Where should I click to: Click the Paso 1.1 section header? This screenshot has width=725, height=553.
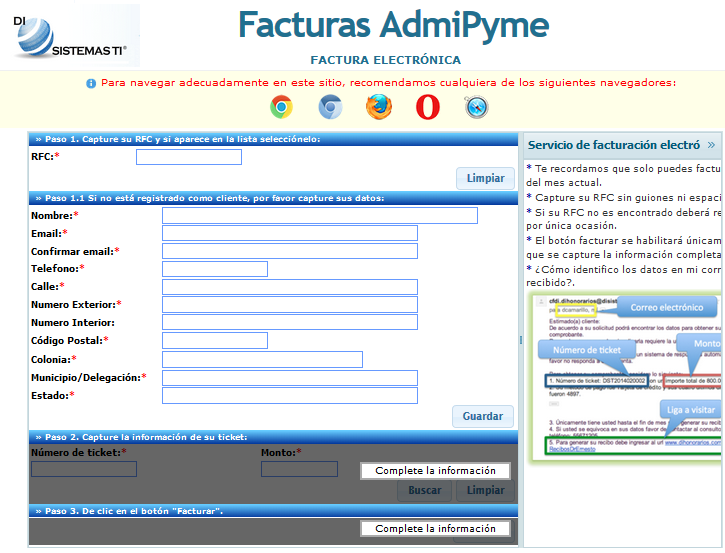(273, 198)
